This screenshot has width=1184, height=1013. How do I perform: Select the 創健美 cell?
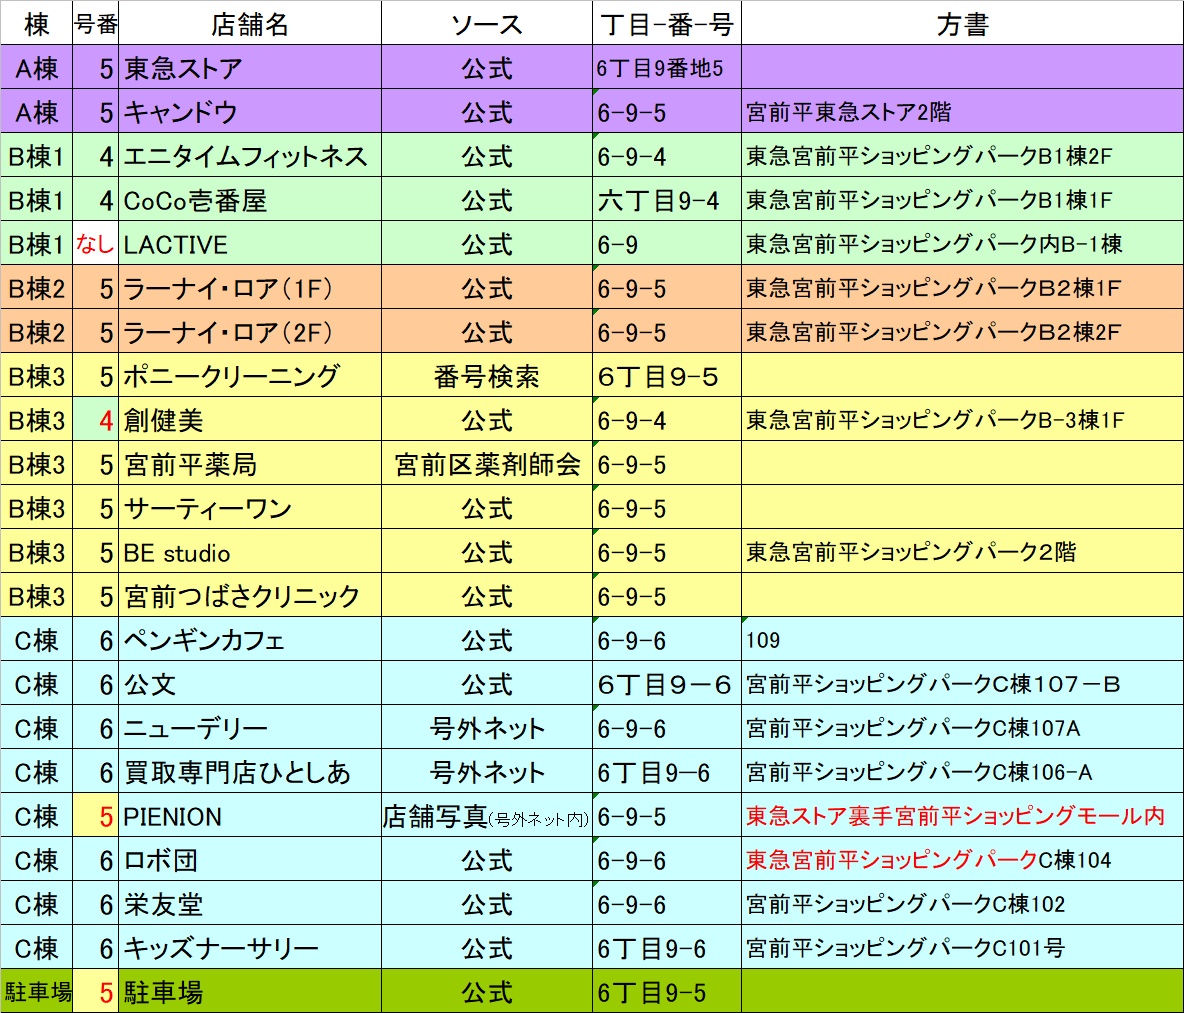(x=250, y=419)
